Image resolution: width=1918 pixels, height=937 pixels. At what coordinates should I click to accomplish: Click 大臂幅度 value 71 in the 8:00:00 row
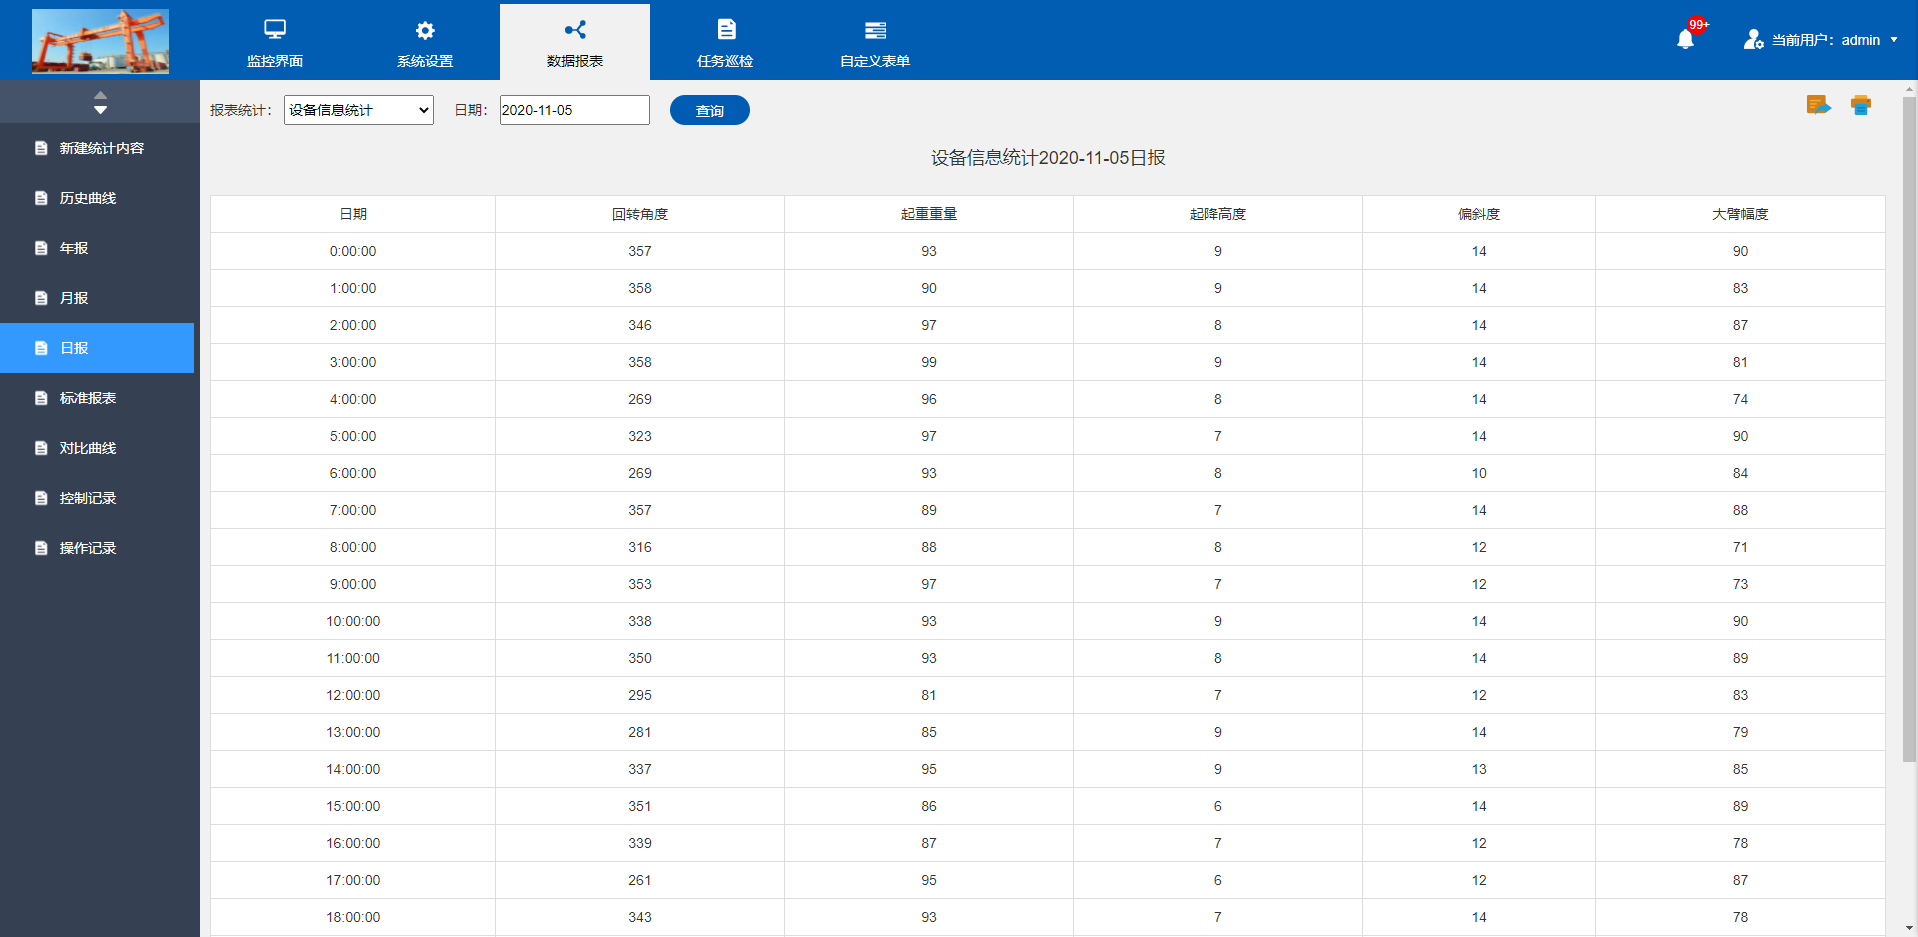1740,547
